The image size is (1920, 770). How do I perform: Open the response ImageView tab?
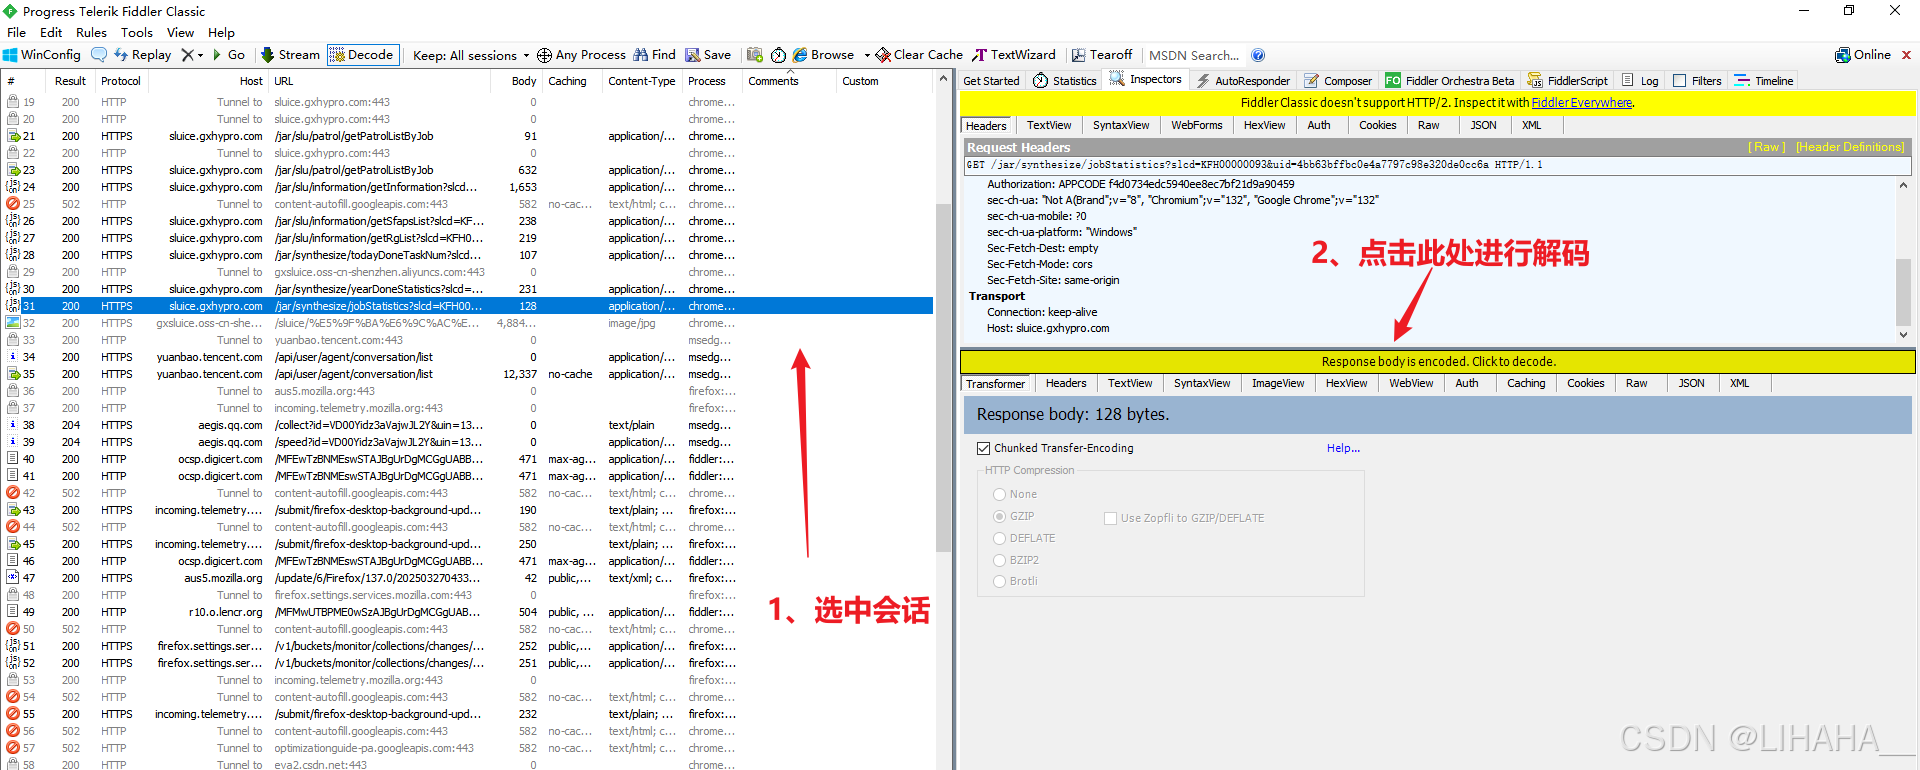click(x=1278, y=383)
